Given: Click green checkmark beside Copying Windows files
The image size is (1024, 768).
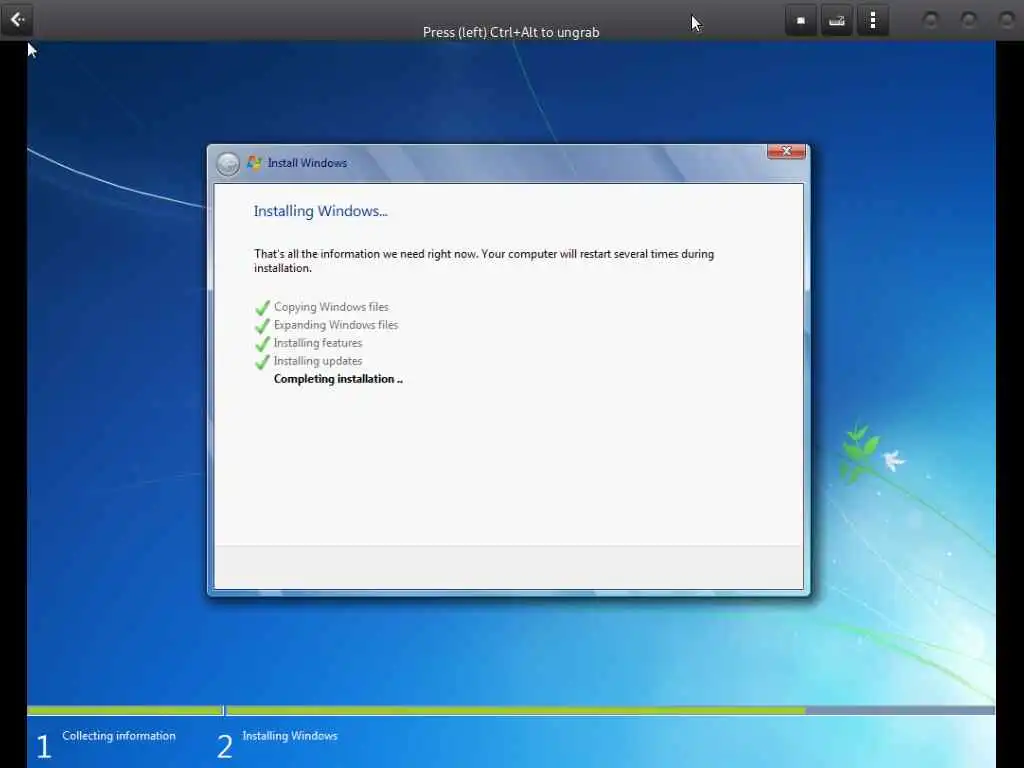Looking at the screenshot, I should tap(263, 307).
